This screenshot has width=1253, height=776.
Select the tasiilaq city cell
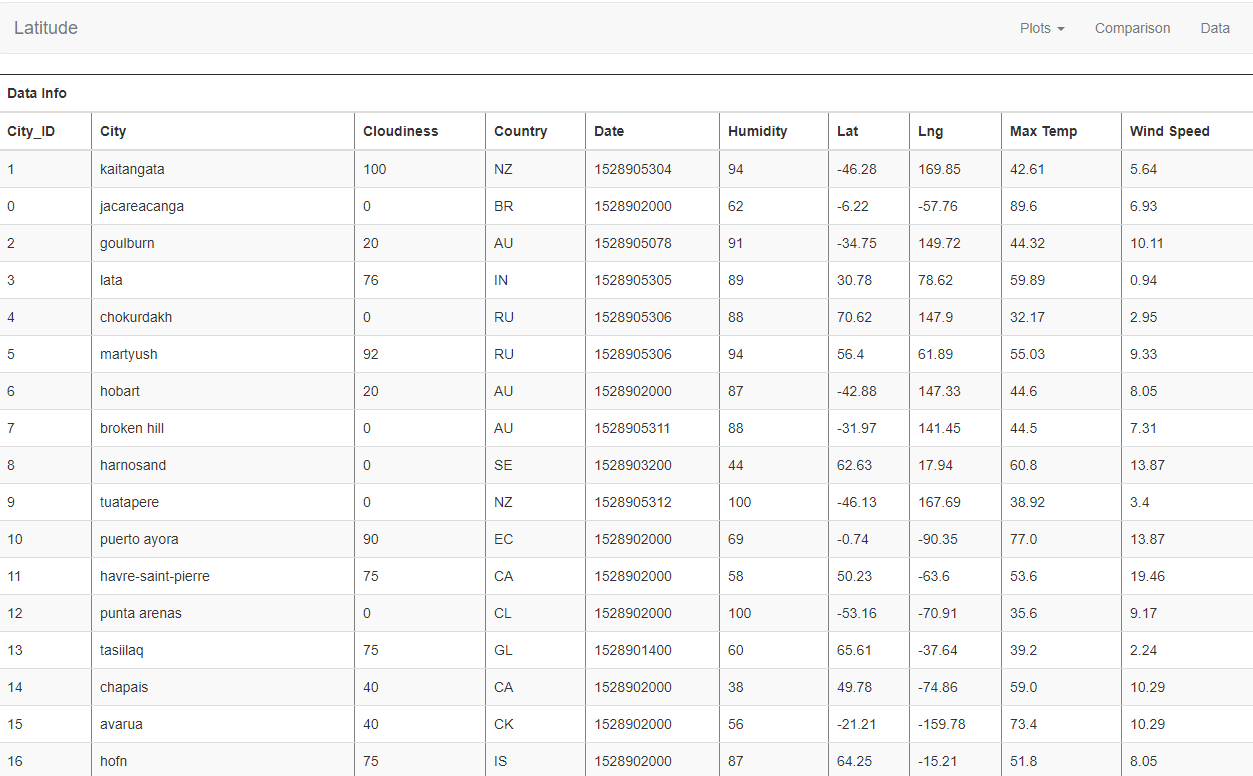click(x=223, y=650)
